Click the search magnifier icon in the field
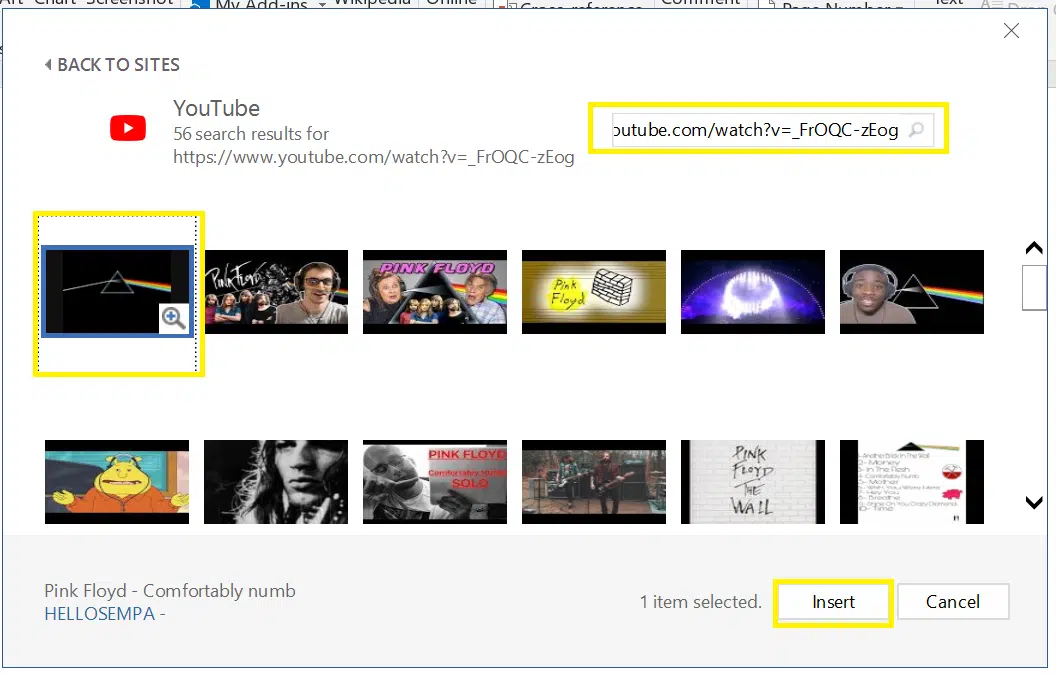The image size is (1056, 675). pos(916,129)
